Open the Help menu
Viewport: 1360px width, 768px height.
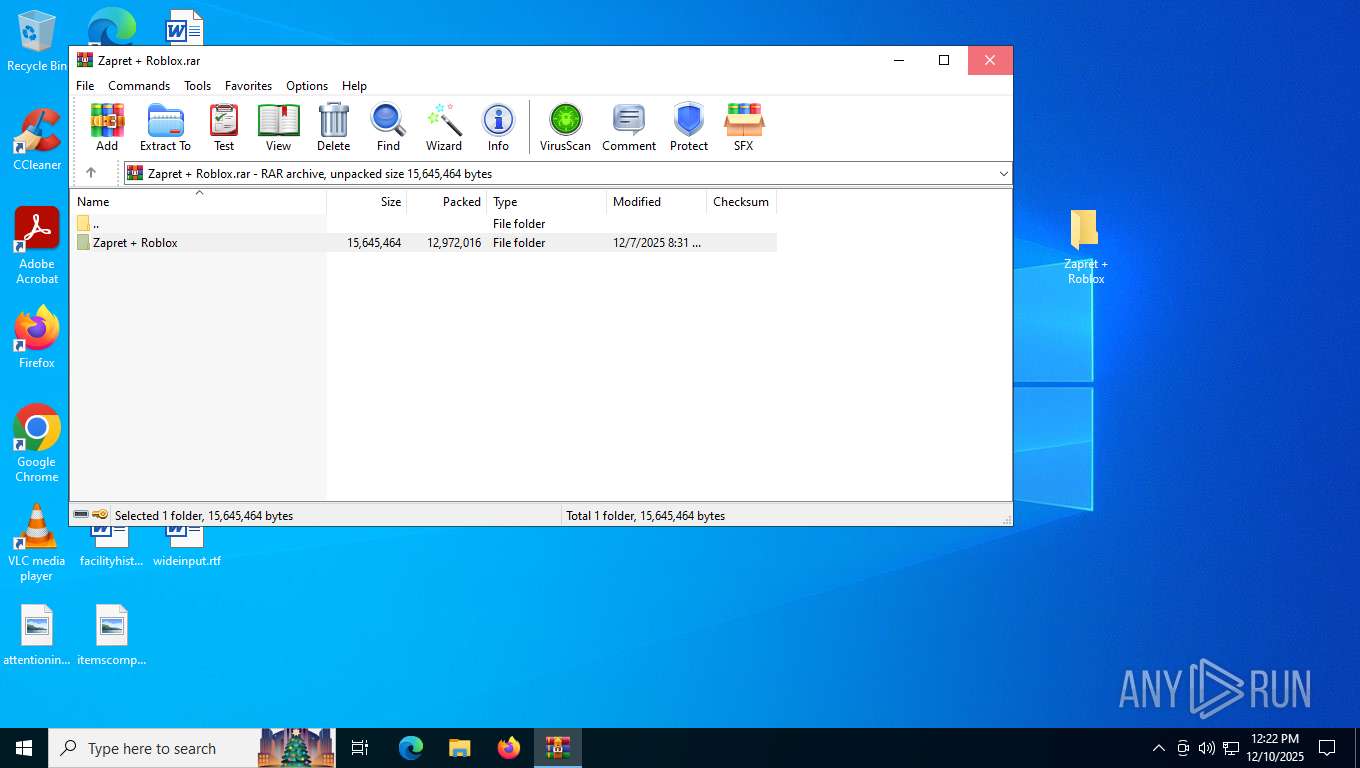coord(354,86)
